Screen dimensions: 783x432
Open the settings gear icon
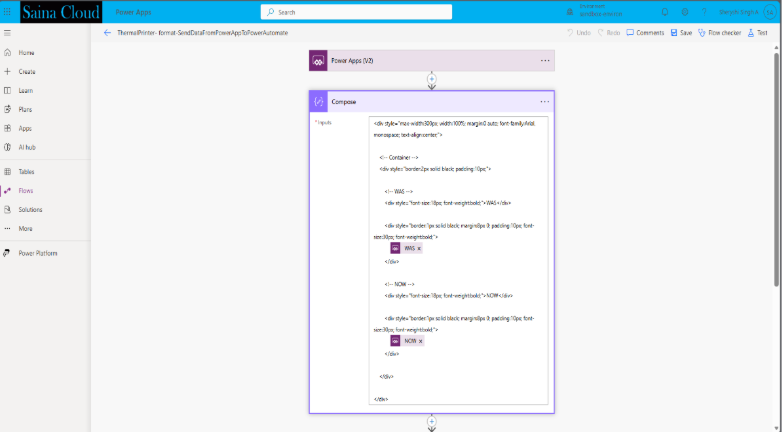(x=685, y=12)
